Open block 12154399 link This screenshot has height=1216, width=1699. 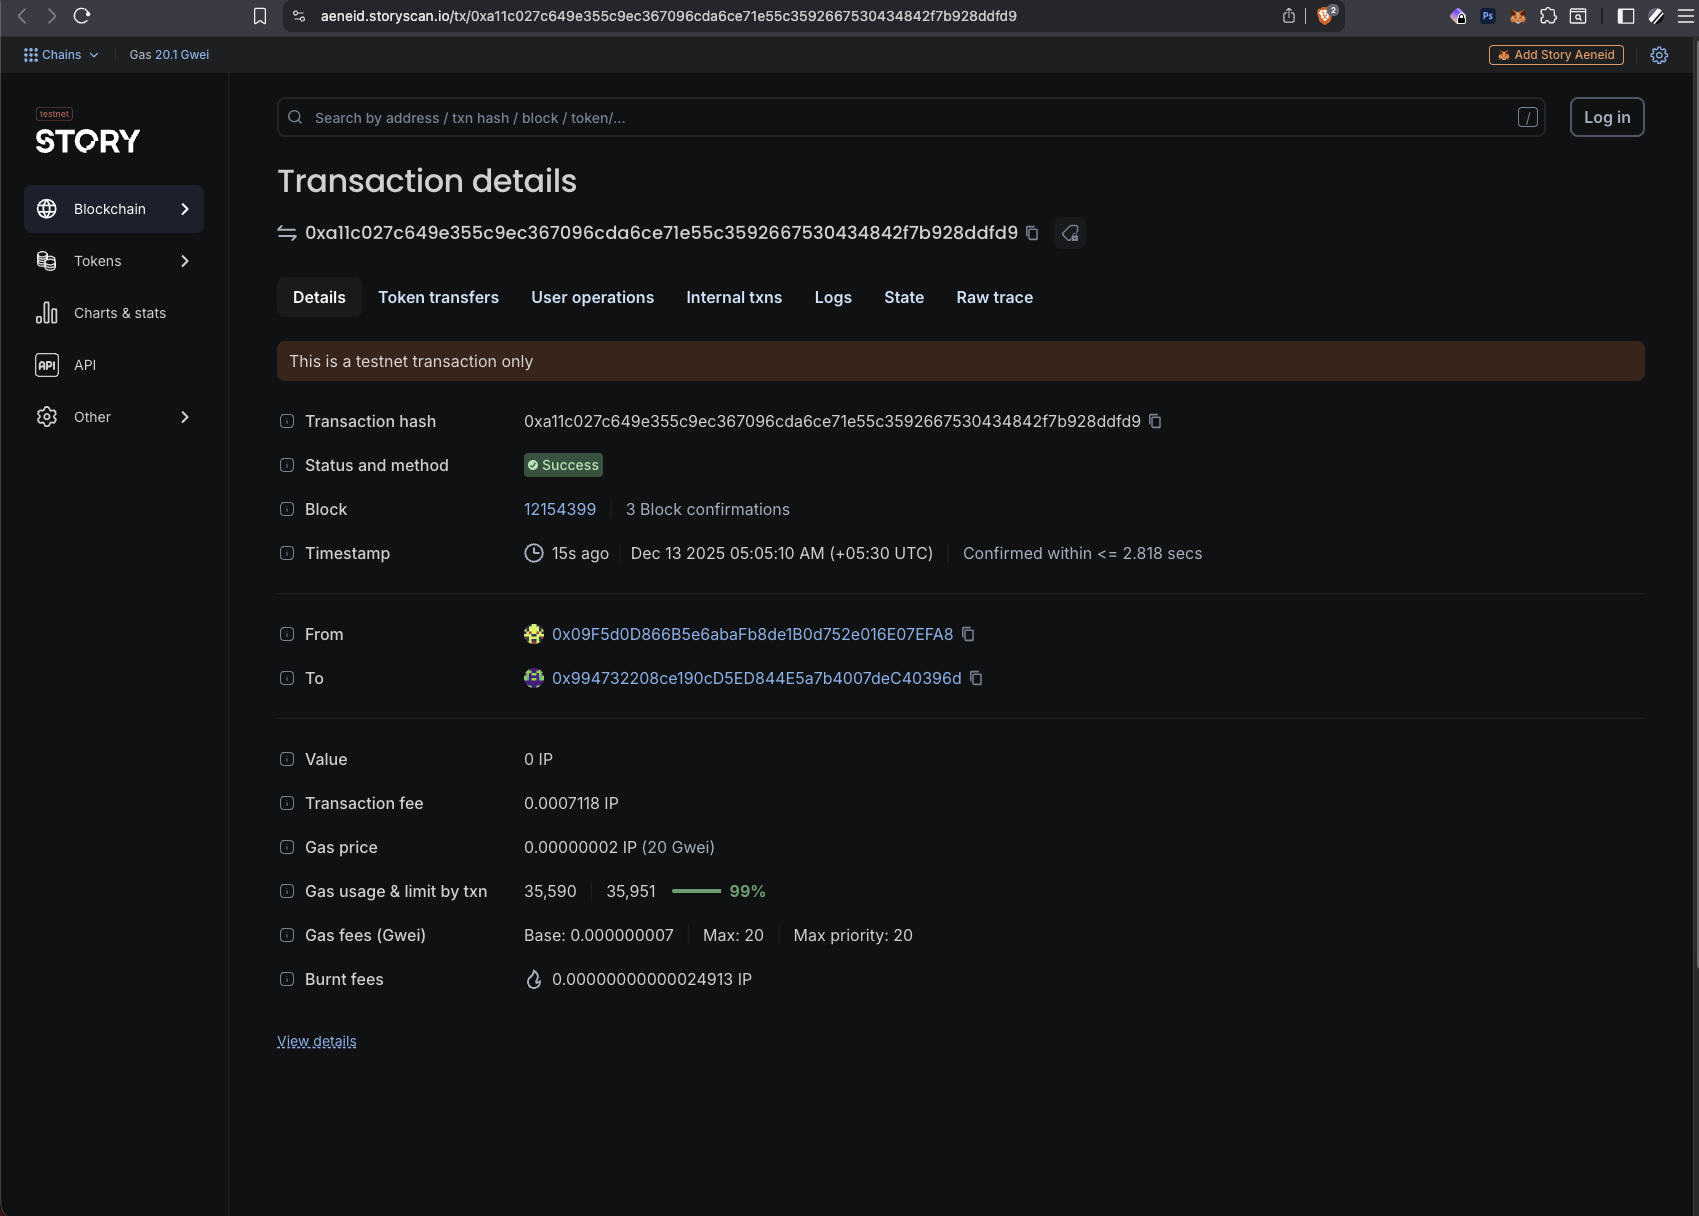pos(560,509)
